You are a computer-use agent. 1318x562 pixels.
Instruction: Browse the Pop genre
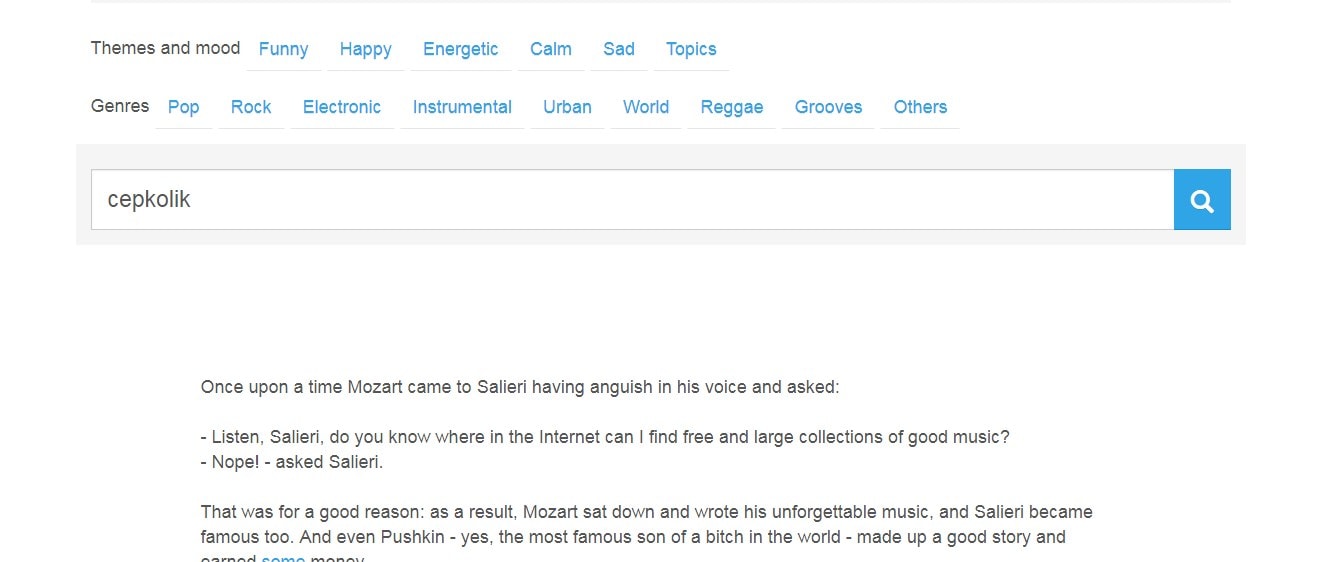[184, 107]
